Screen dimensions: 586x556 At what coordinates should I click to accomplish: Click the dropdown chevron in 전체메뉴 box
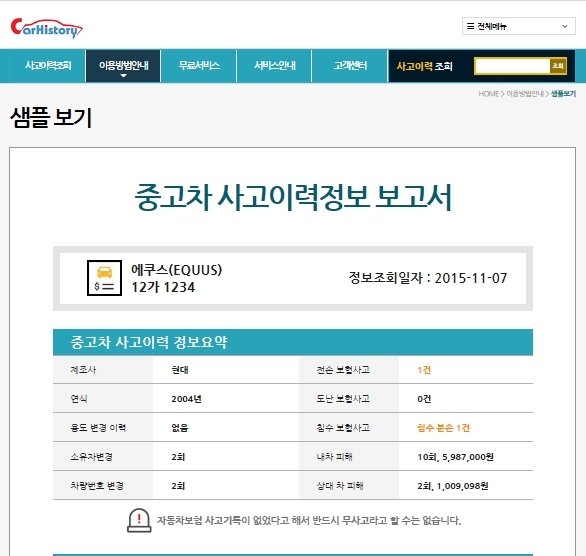pyautogui.click(x=565, y=26)
